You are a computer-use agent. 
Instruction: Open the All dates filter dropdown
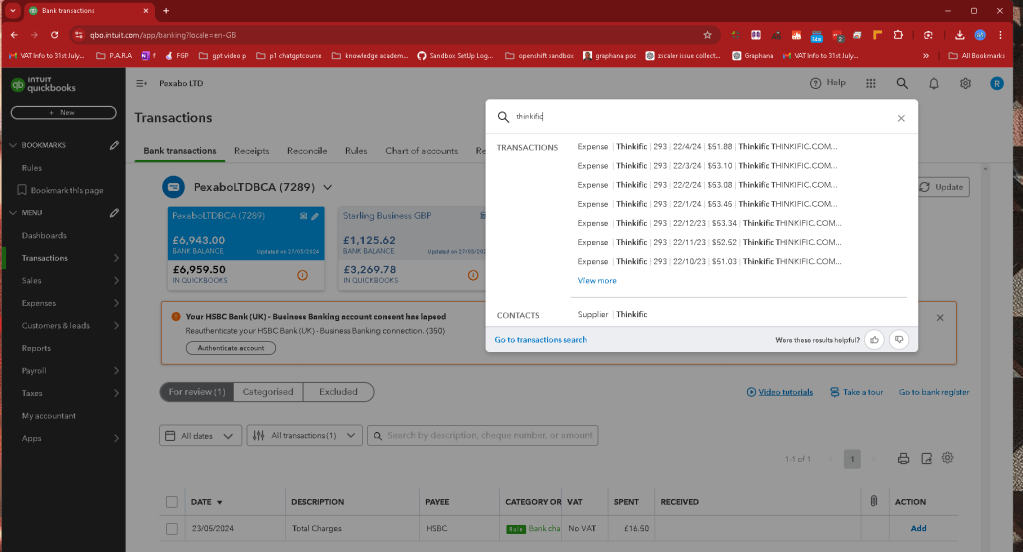[x=200, y=435]
